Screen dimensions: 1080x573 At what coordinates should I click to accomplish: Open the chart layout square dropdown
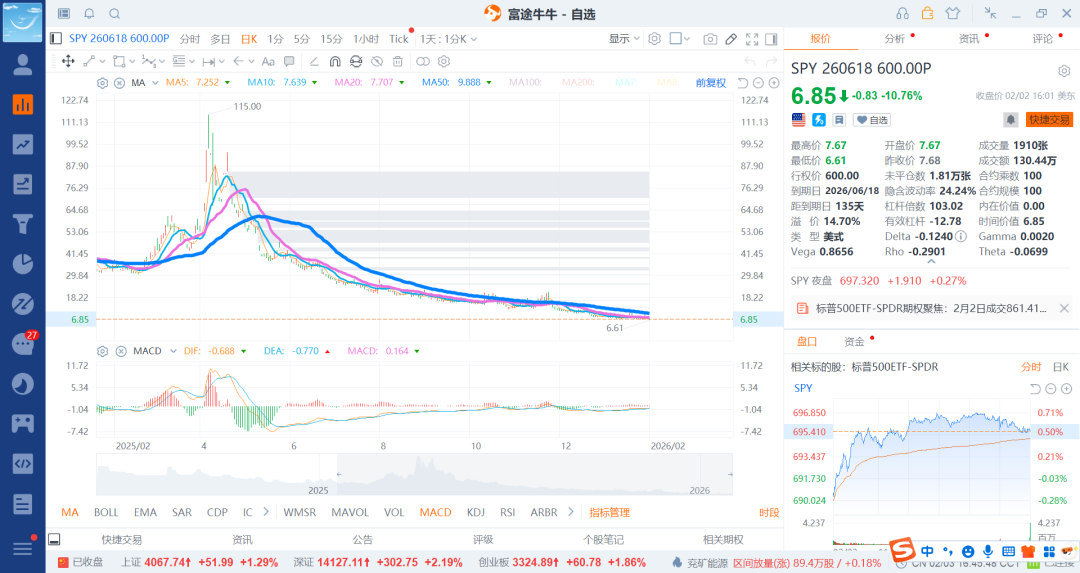click(681, 39)
